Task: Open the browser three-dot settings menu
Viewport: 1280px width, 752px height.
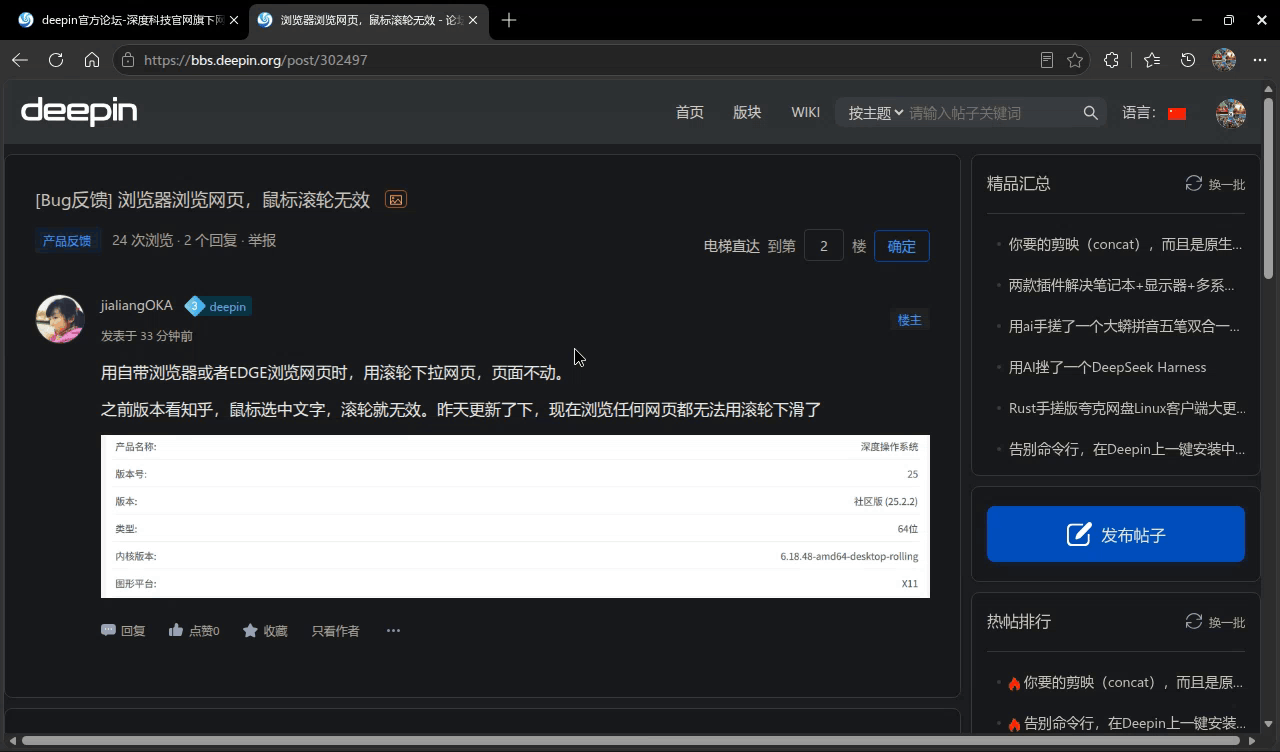Action: tap(1259, 60)
